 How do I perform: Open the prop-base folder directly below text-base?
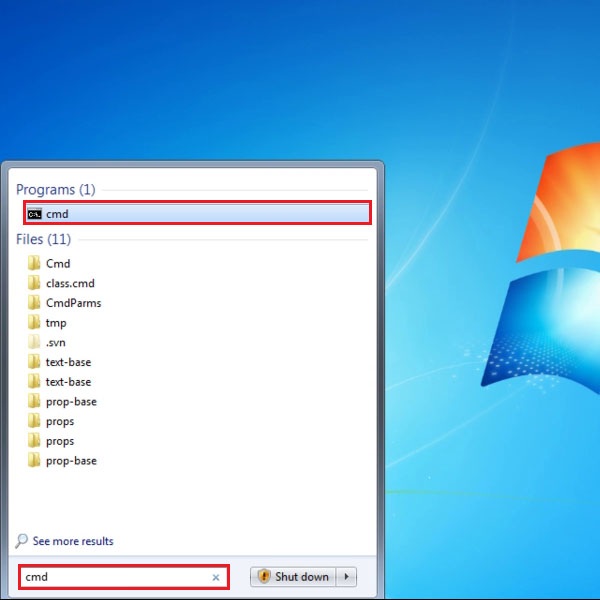(62, 401)
